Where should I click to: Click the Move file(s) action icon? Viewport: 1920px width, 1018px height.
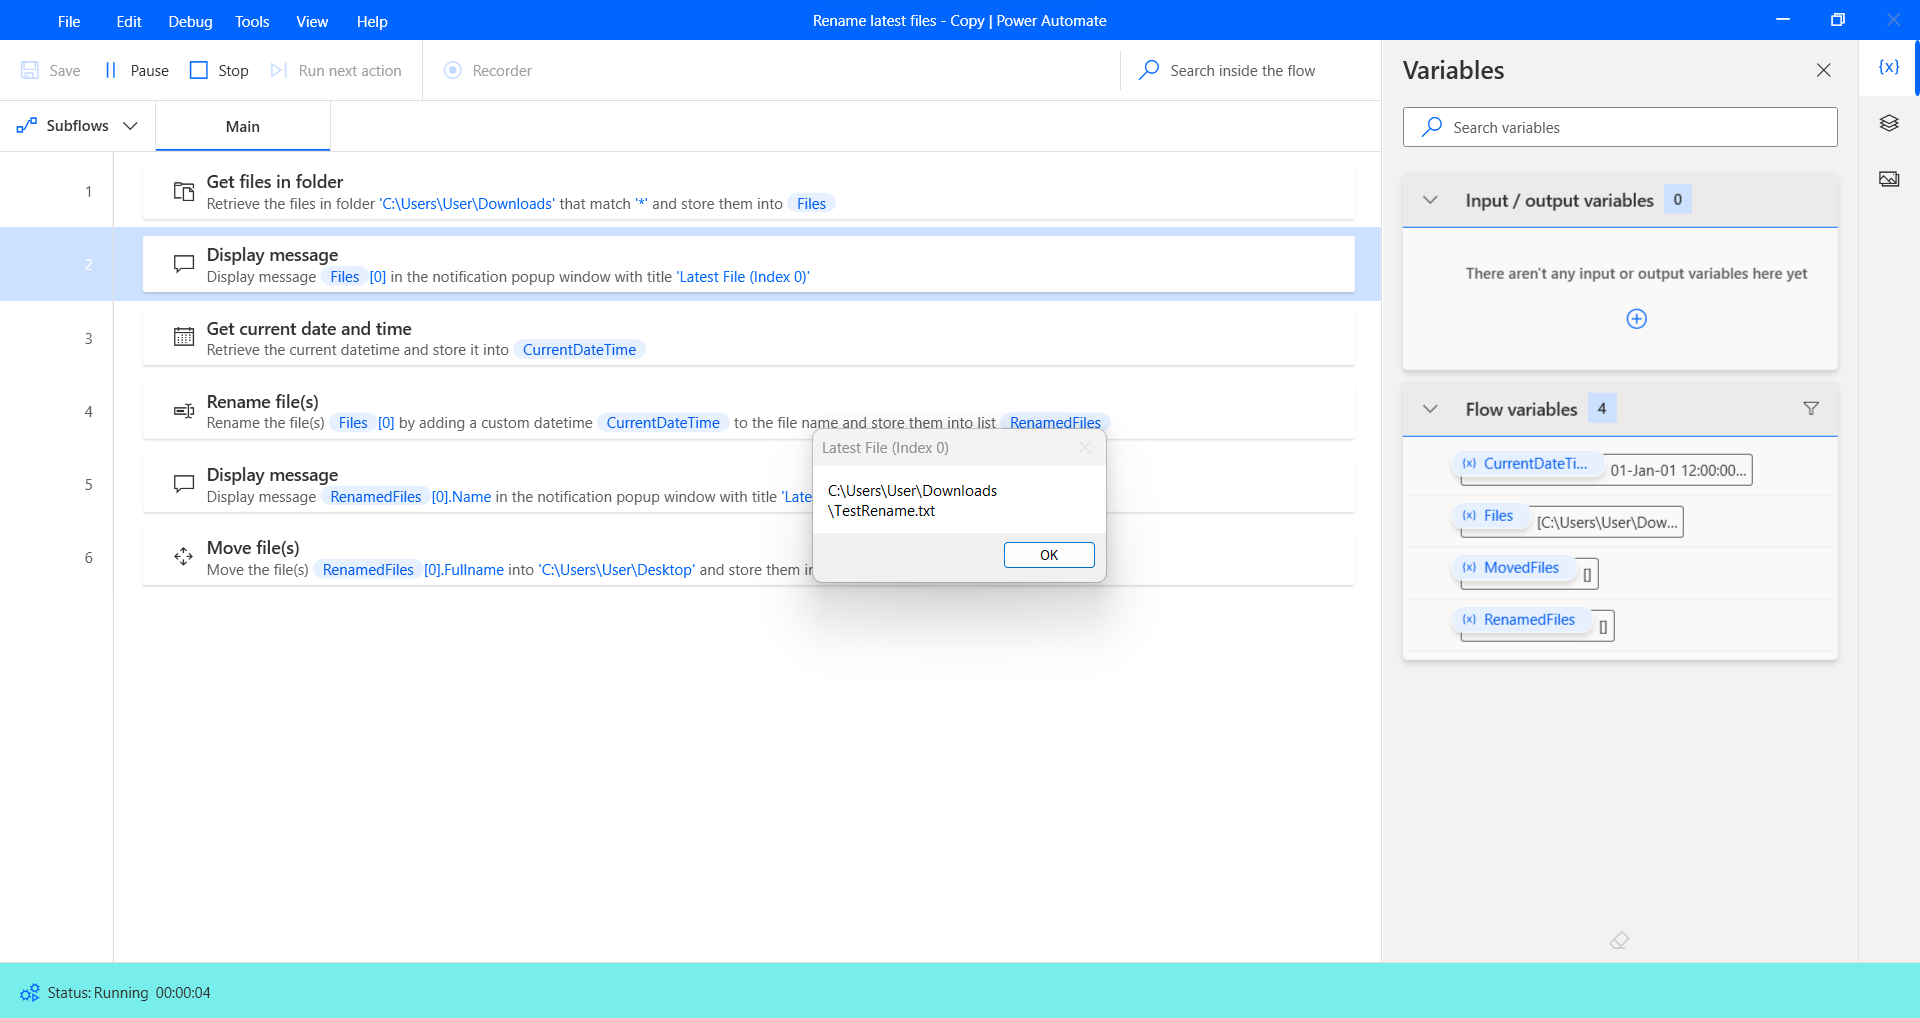(x=183, y=556)
